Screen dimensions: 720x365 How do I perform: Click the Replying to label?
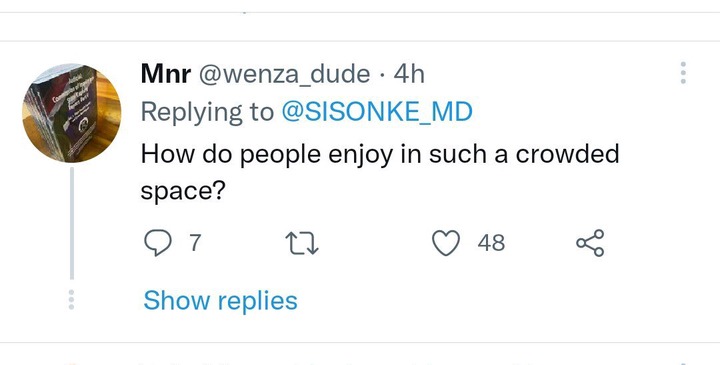tap(207, 112)
